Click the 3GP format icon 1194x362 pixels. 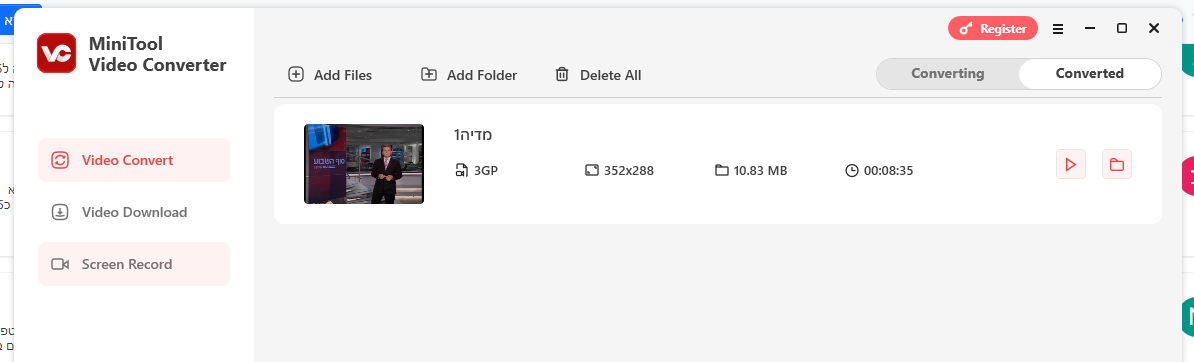pyautogui.click(x=461, y=171)
